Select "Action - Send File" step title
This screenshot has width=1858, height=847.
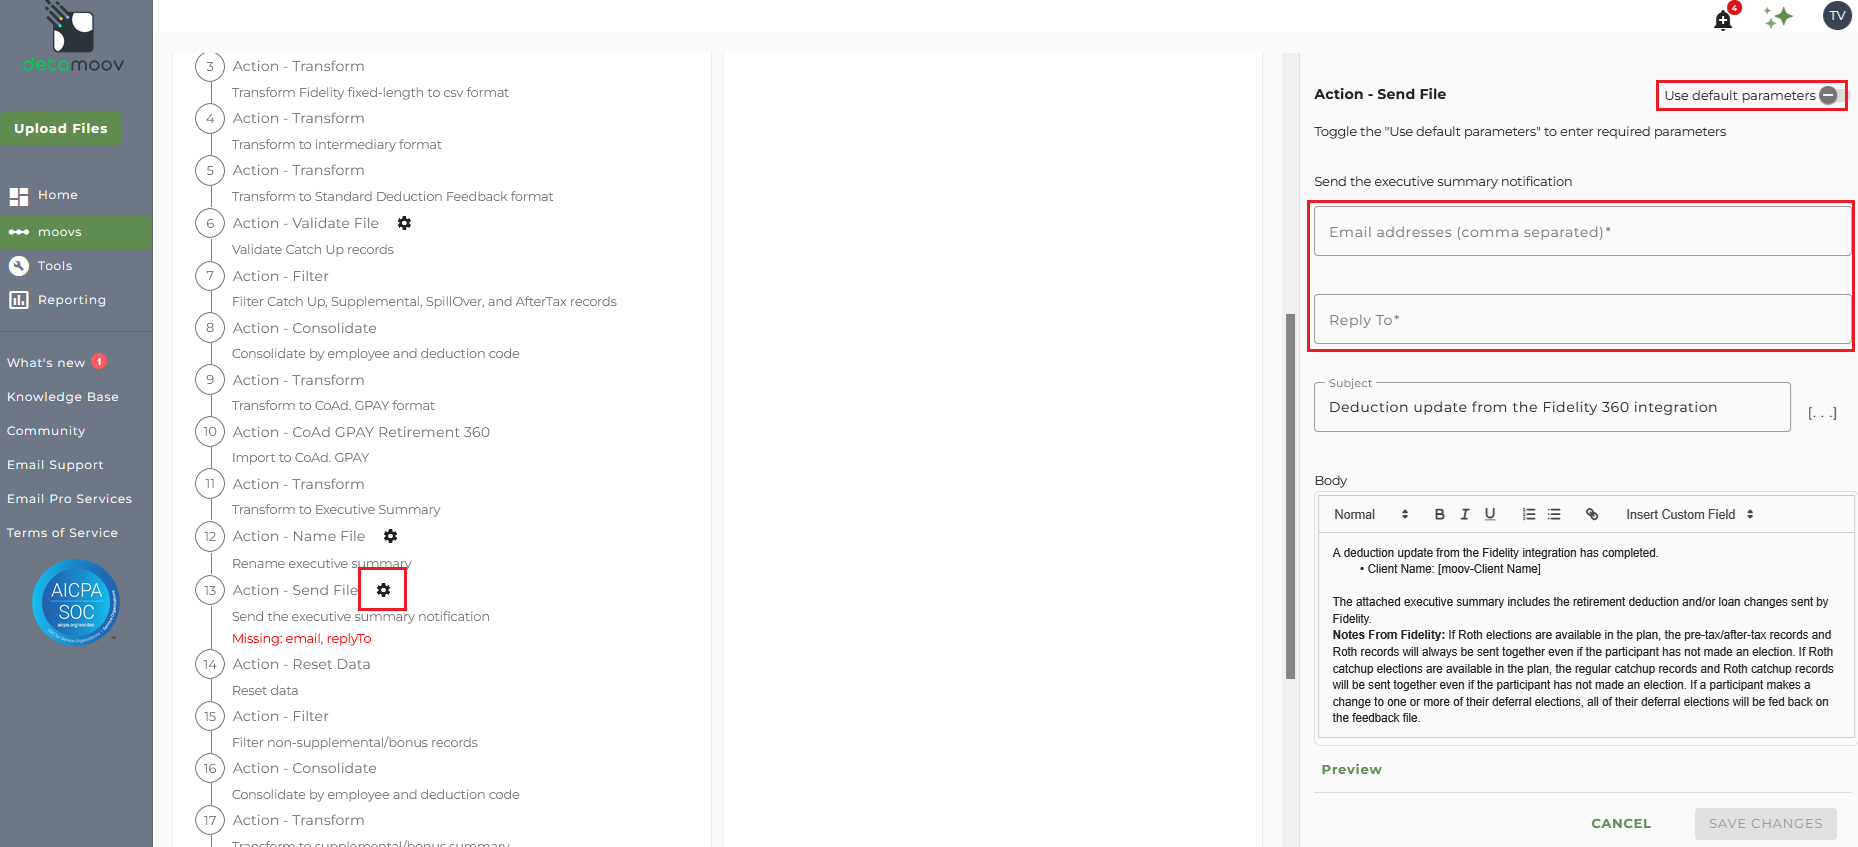click(x=295, y=590)
